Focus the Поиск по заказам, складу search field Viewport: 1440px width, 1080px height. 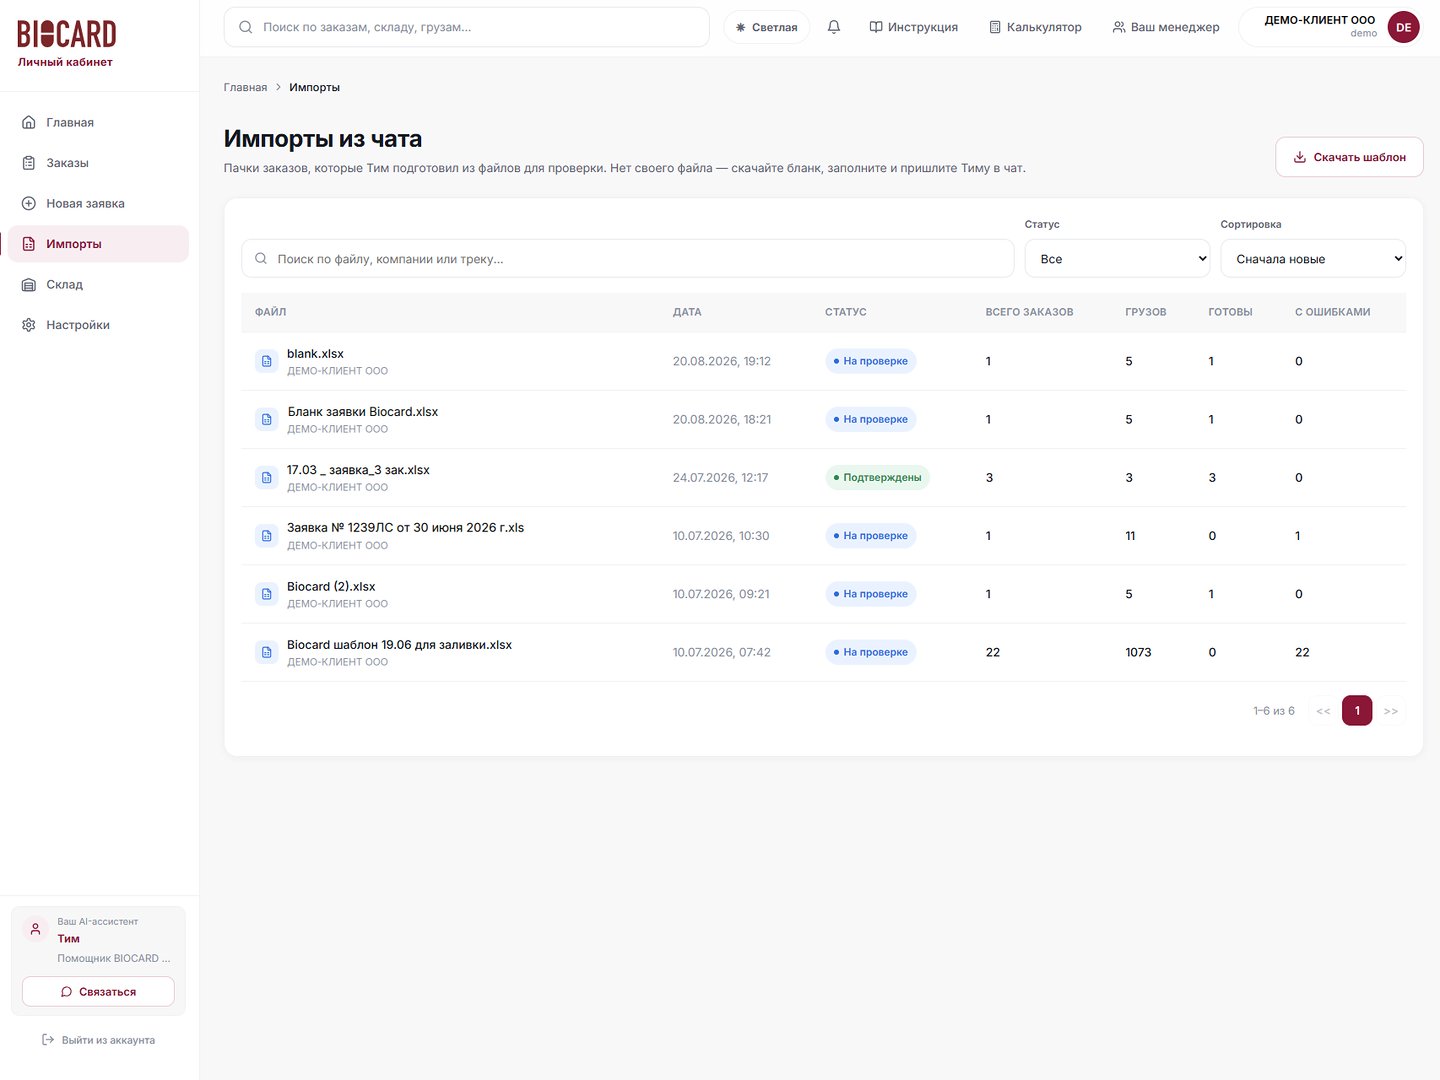[x=467, y=27]
